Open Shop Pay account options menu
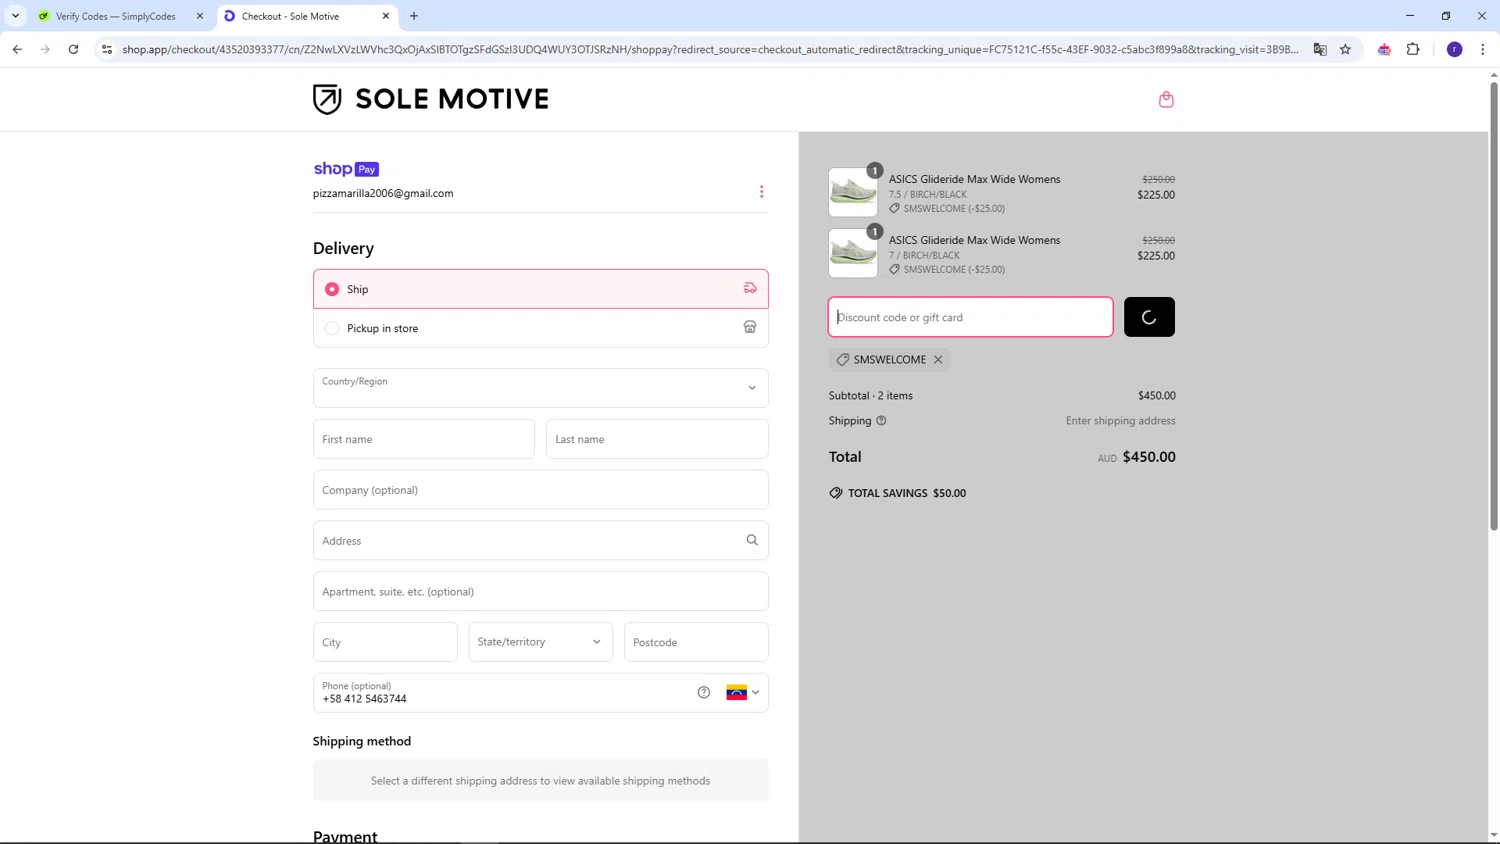The width and height of the screenshot is (1500, 844). [761, 191]
